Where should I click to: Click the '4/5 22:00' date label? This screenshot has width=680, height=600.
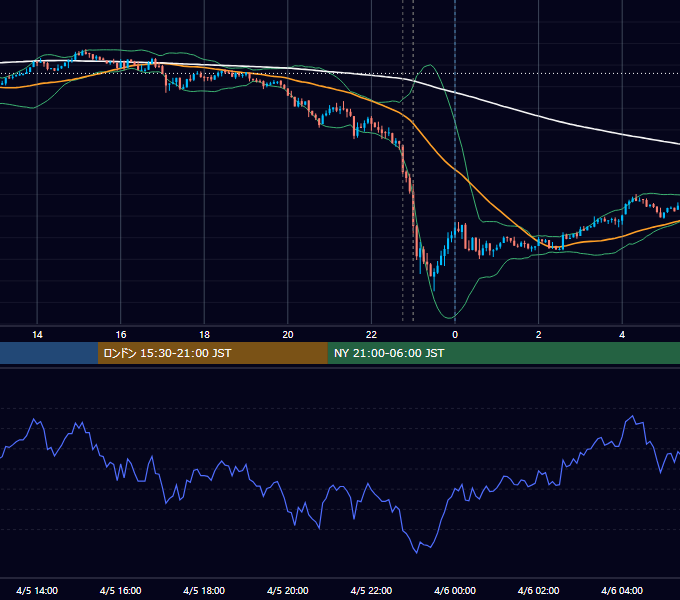371,590
